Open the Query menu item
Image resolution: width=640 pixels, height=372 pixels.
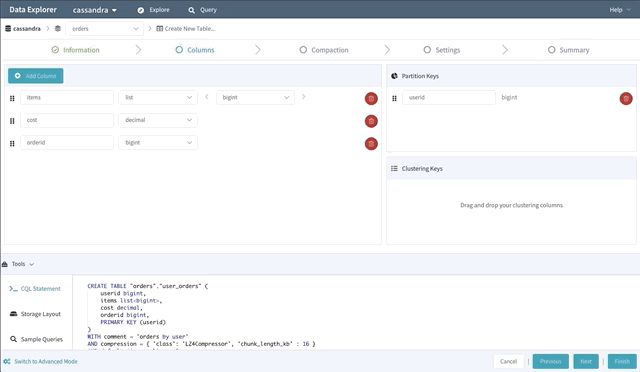click(202, 10)
